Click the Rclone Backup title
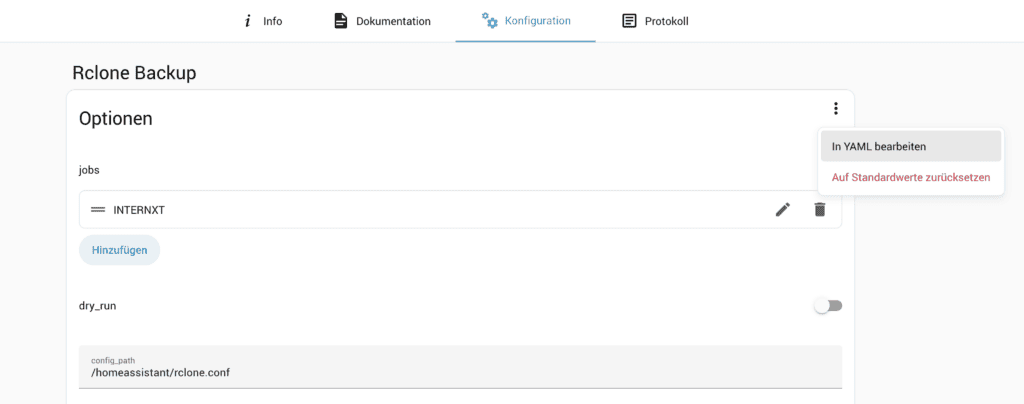The height and width of the screenshot is (404, 1024). point(134,73)
